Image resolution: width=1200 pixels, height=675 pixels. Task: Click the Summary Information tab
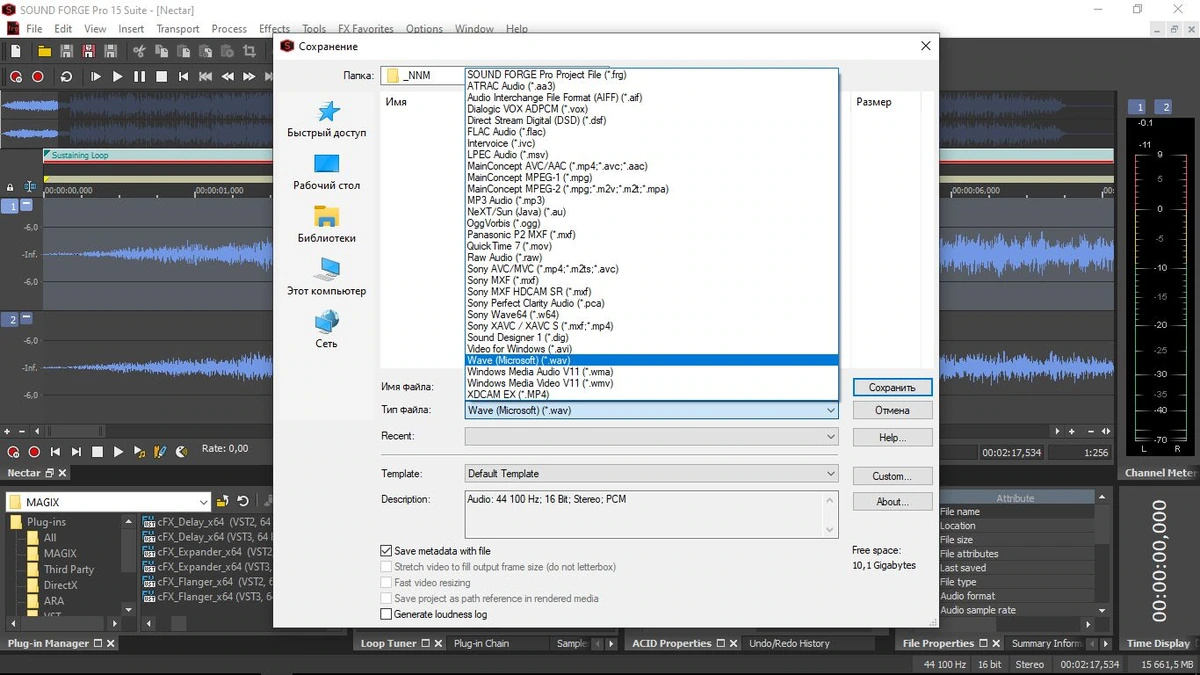point(1046,643)
